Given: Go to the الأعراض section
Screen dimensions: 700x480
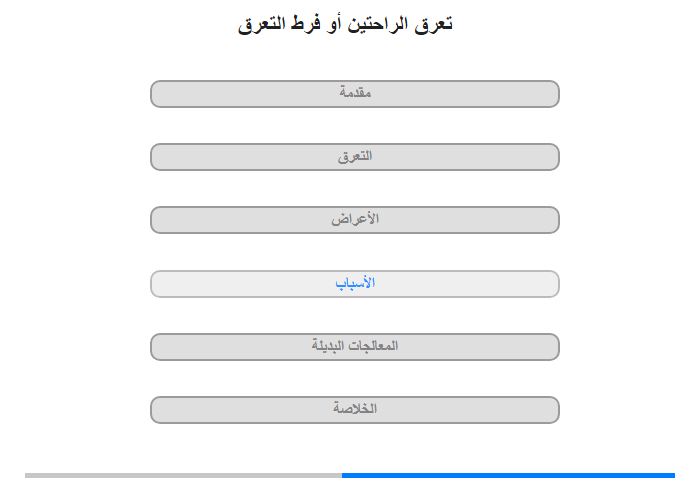Looking at the screenshot, I should (355, 220).
